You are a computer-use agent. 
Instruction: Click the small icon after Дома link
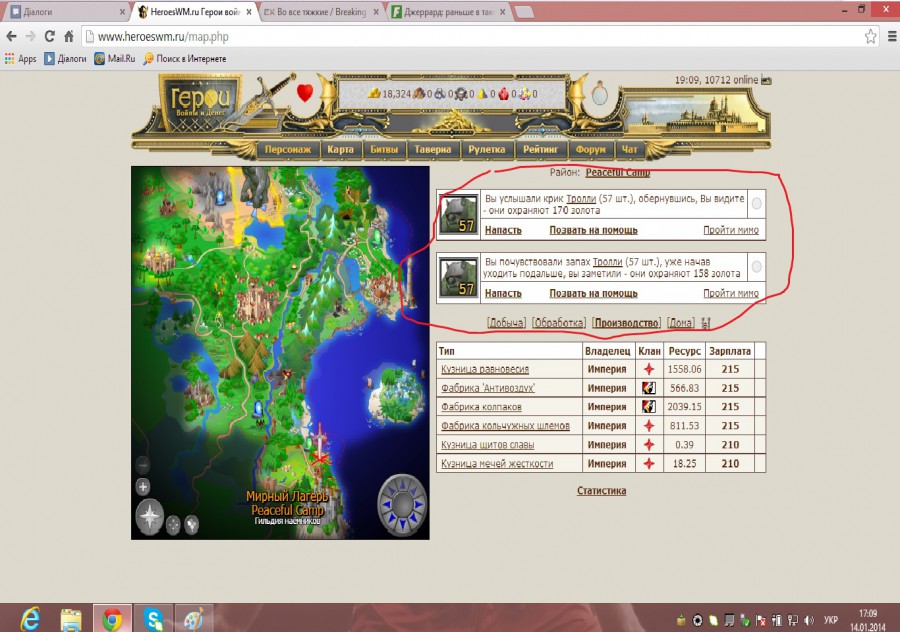click(x=705, y=323)
